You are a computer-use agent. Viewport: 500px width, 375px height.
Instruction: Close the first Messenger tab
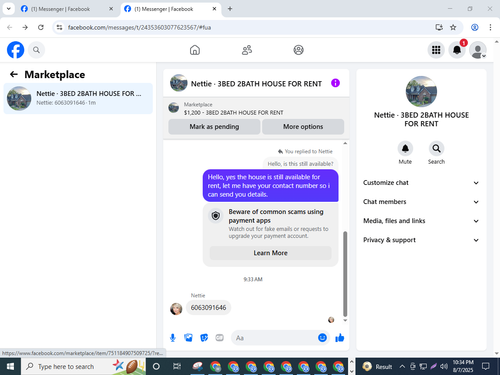pos(111,9)
